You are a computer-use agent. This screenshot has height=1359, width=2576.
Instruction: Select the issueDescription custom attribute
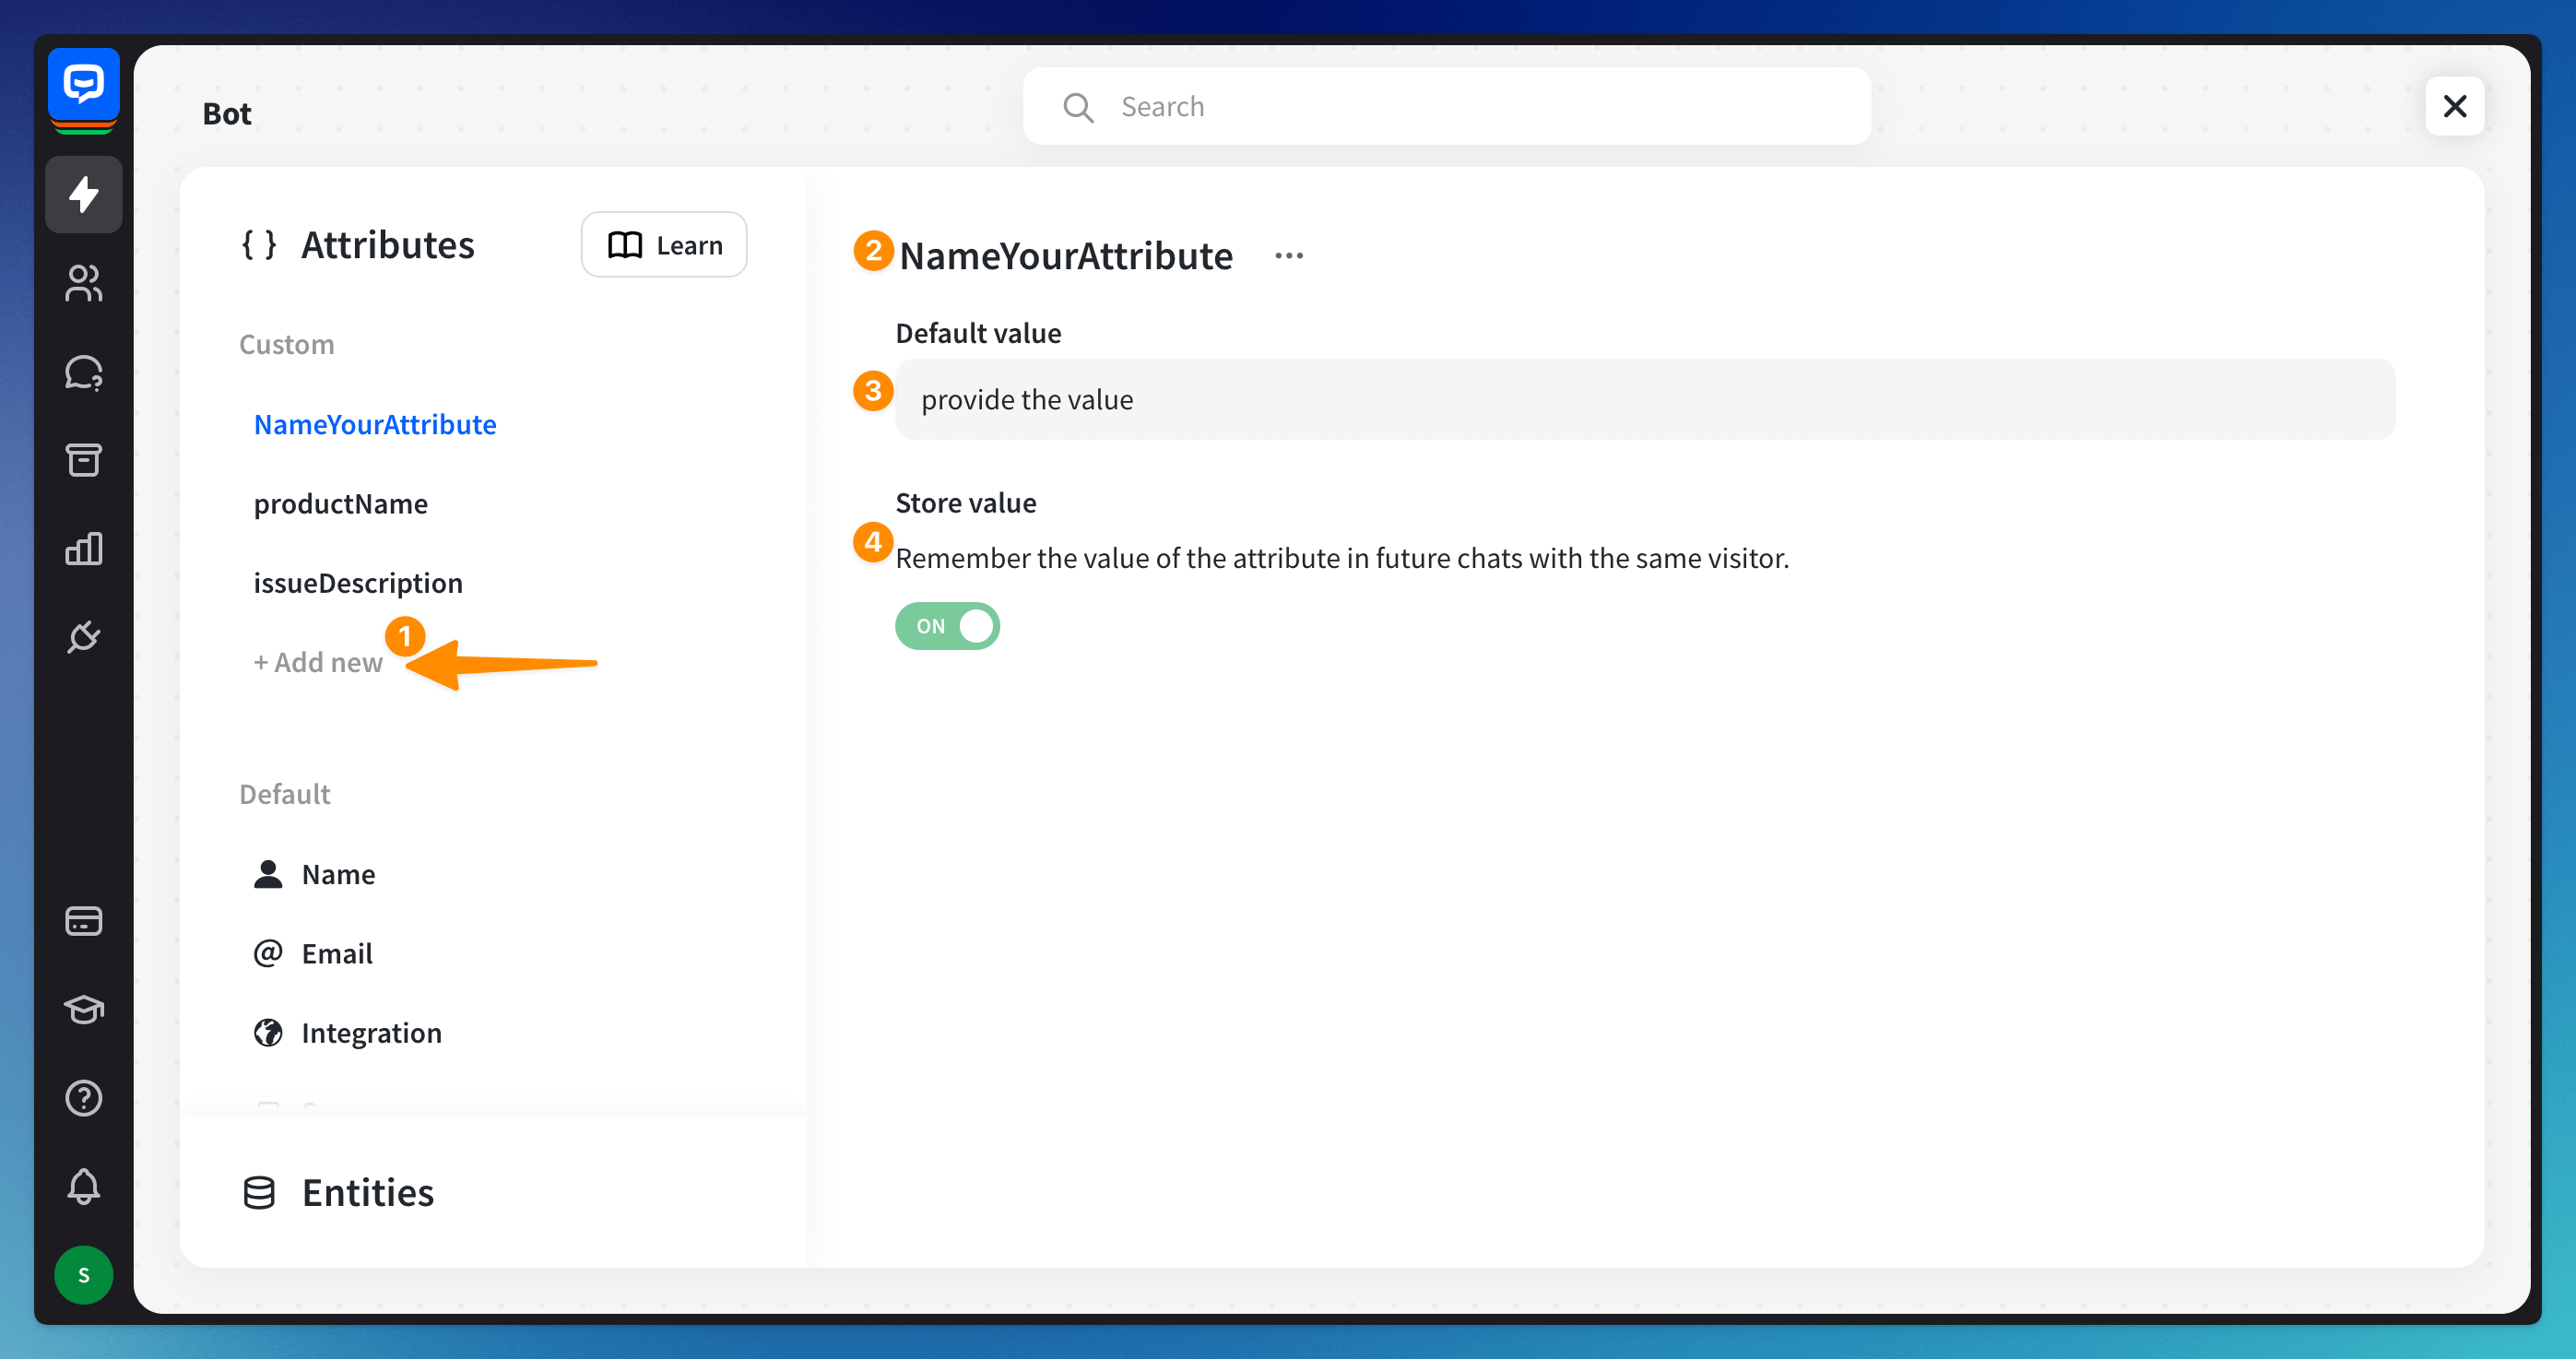pyautogui.click(x=357, y=583)
